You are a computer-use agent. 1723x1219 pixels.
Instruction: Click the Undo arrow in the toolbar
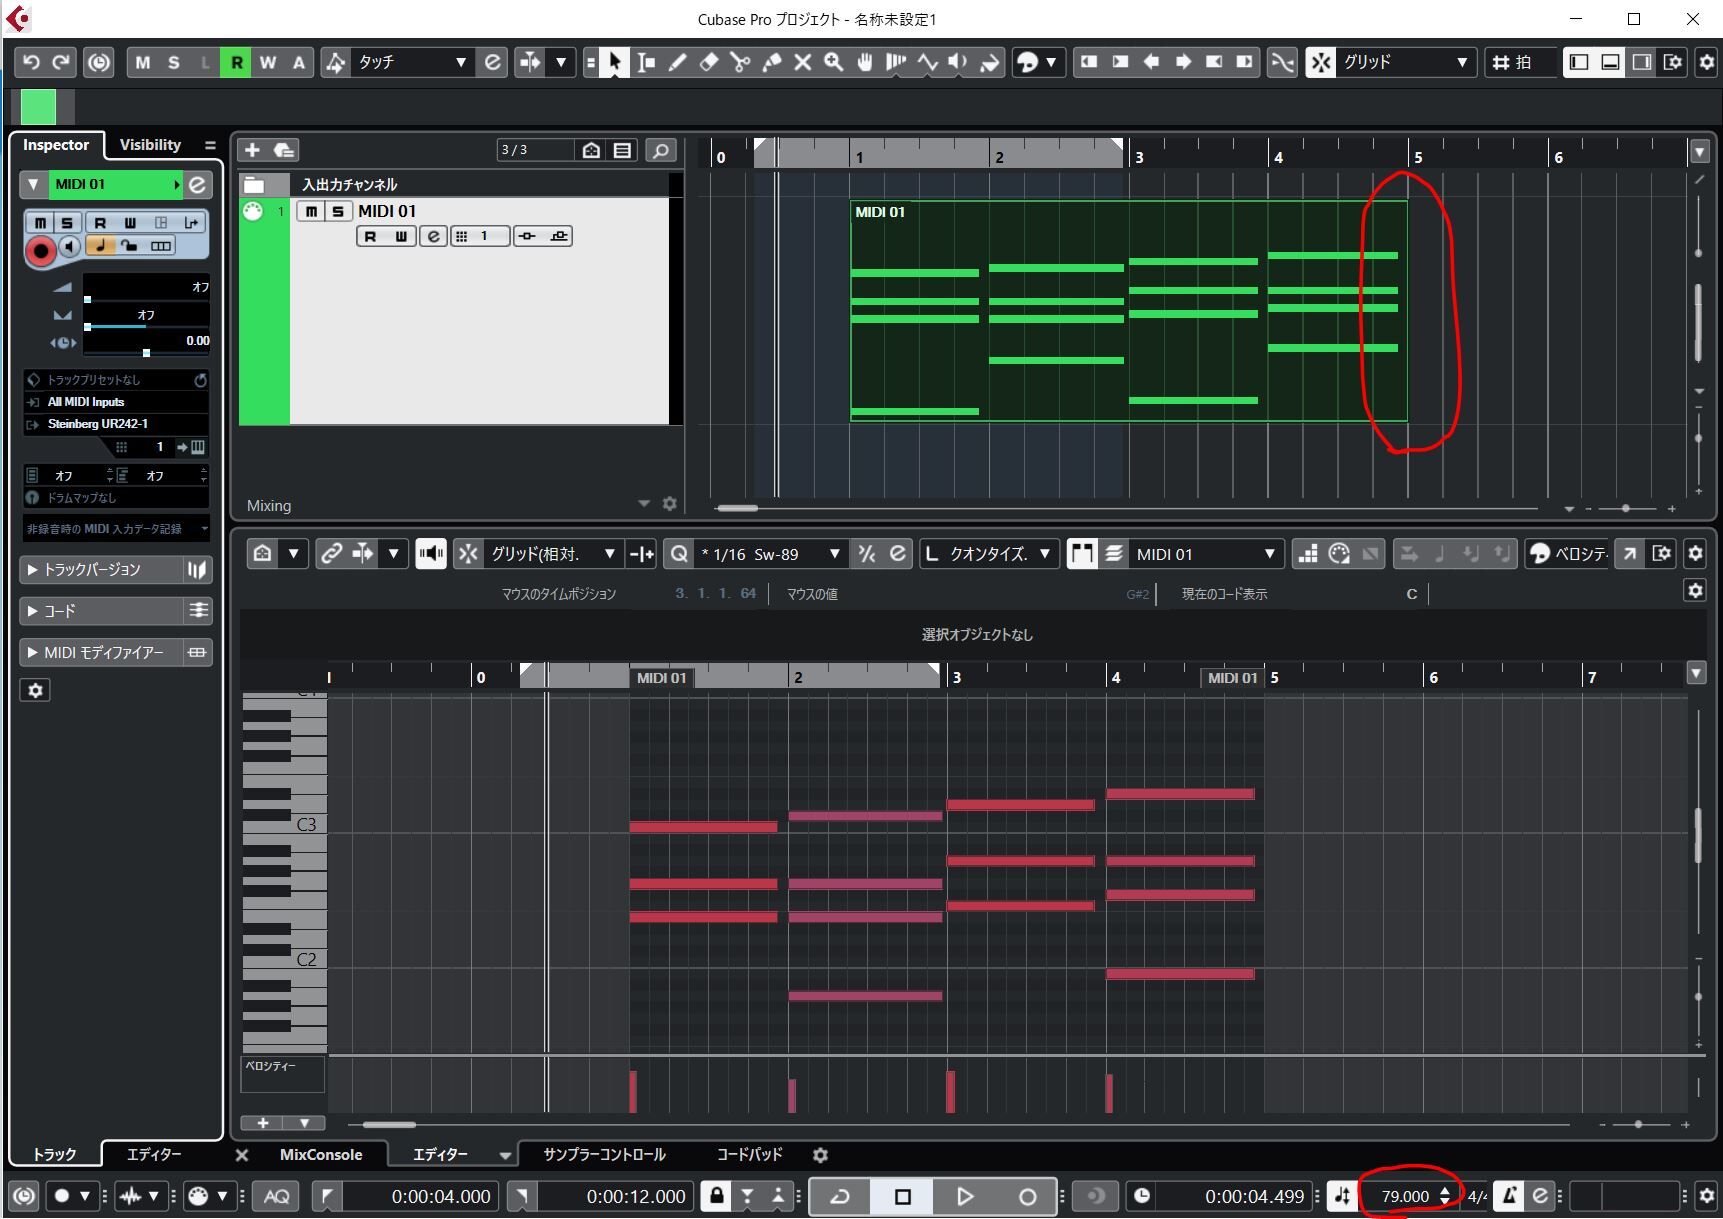31,62
